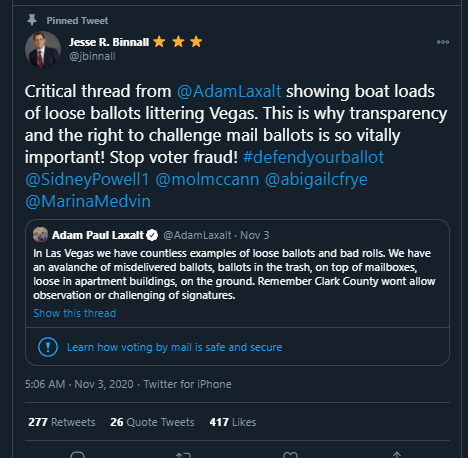
Task: Open the @AdamLaxalt mention in tweet text
Action: click(x=229, y=91)
